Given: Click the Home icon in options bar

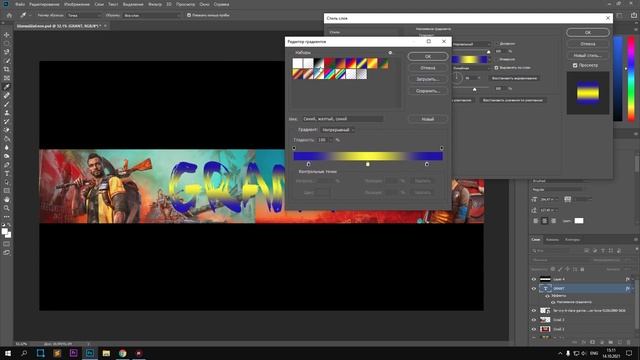Looking at the screenshot, I should 9,15.
